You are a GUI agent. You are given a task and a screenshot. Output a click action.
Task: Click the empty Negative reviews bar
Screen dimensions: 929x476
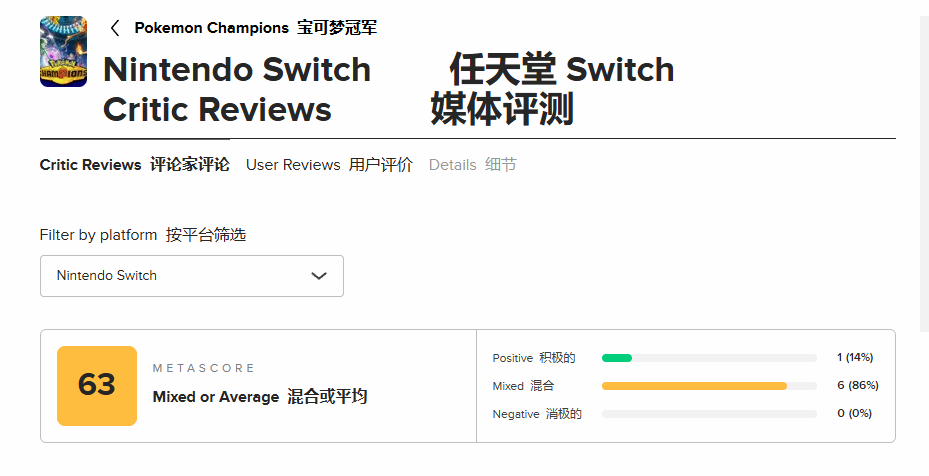(709, 414)
